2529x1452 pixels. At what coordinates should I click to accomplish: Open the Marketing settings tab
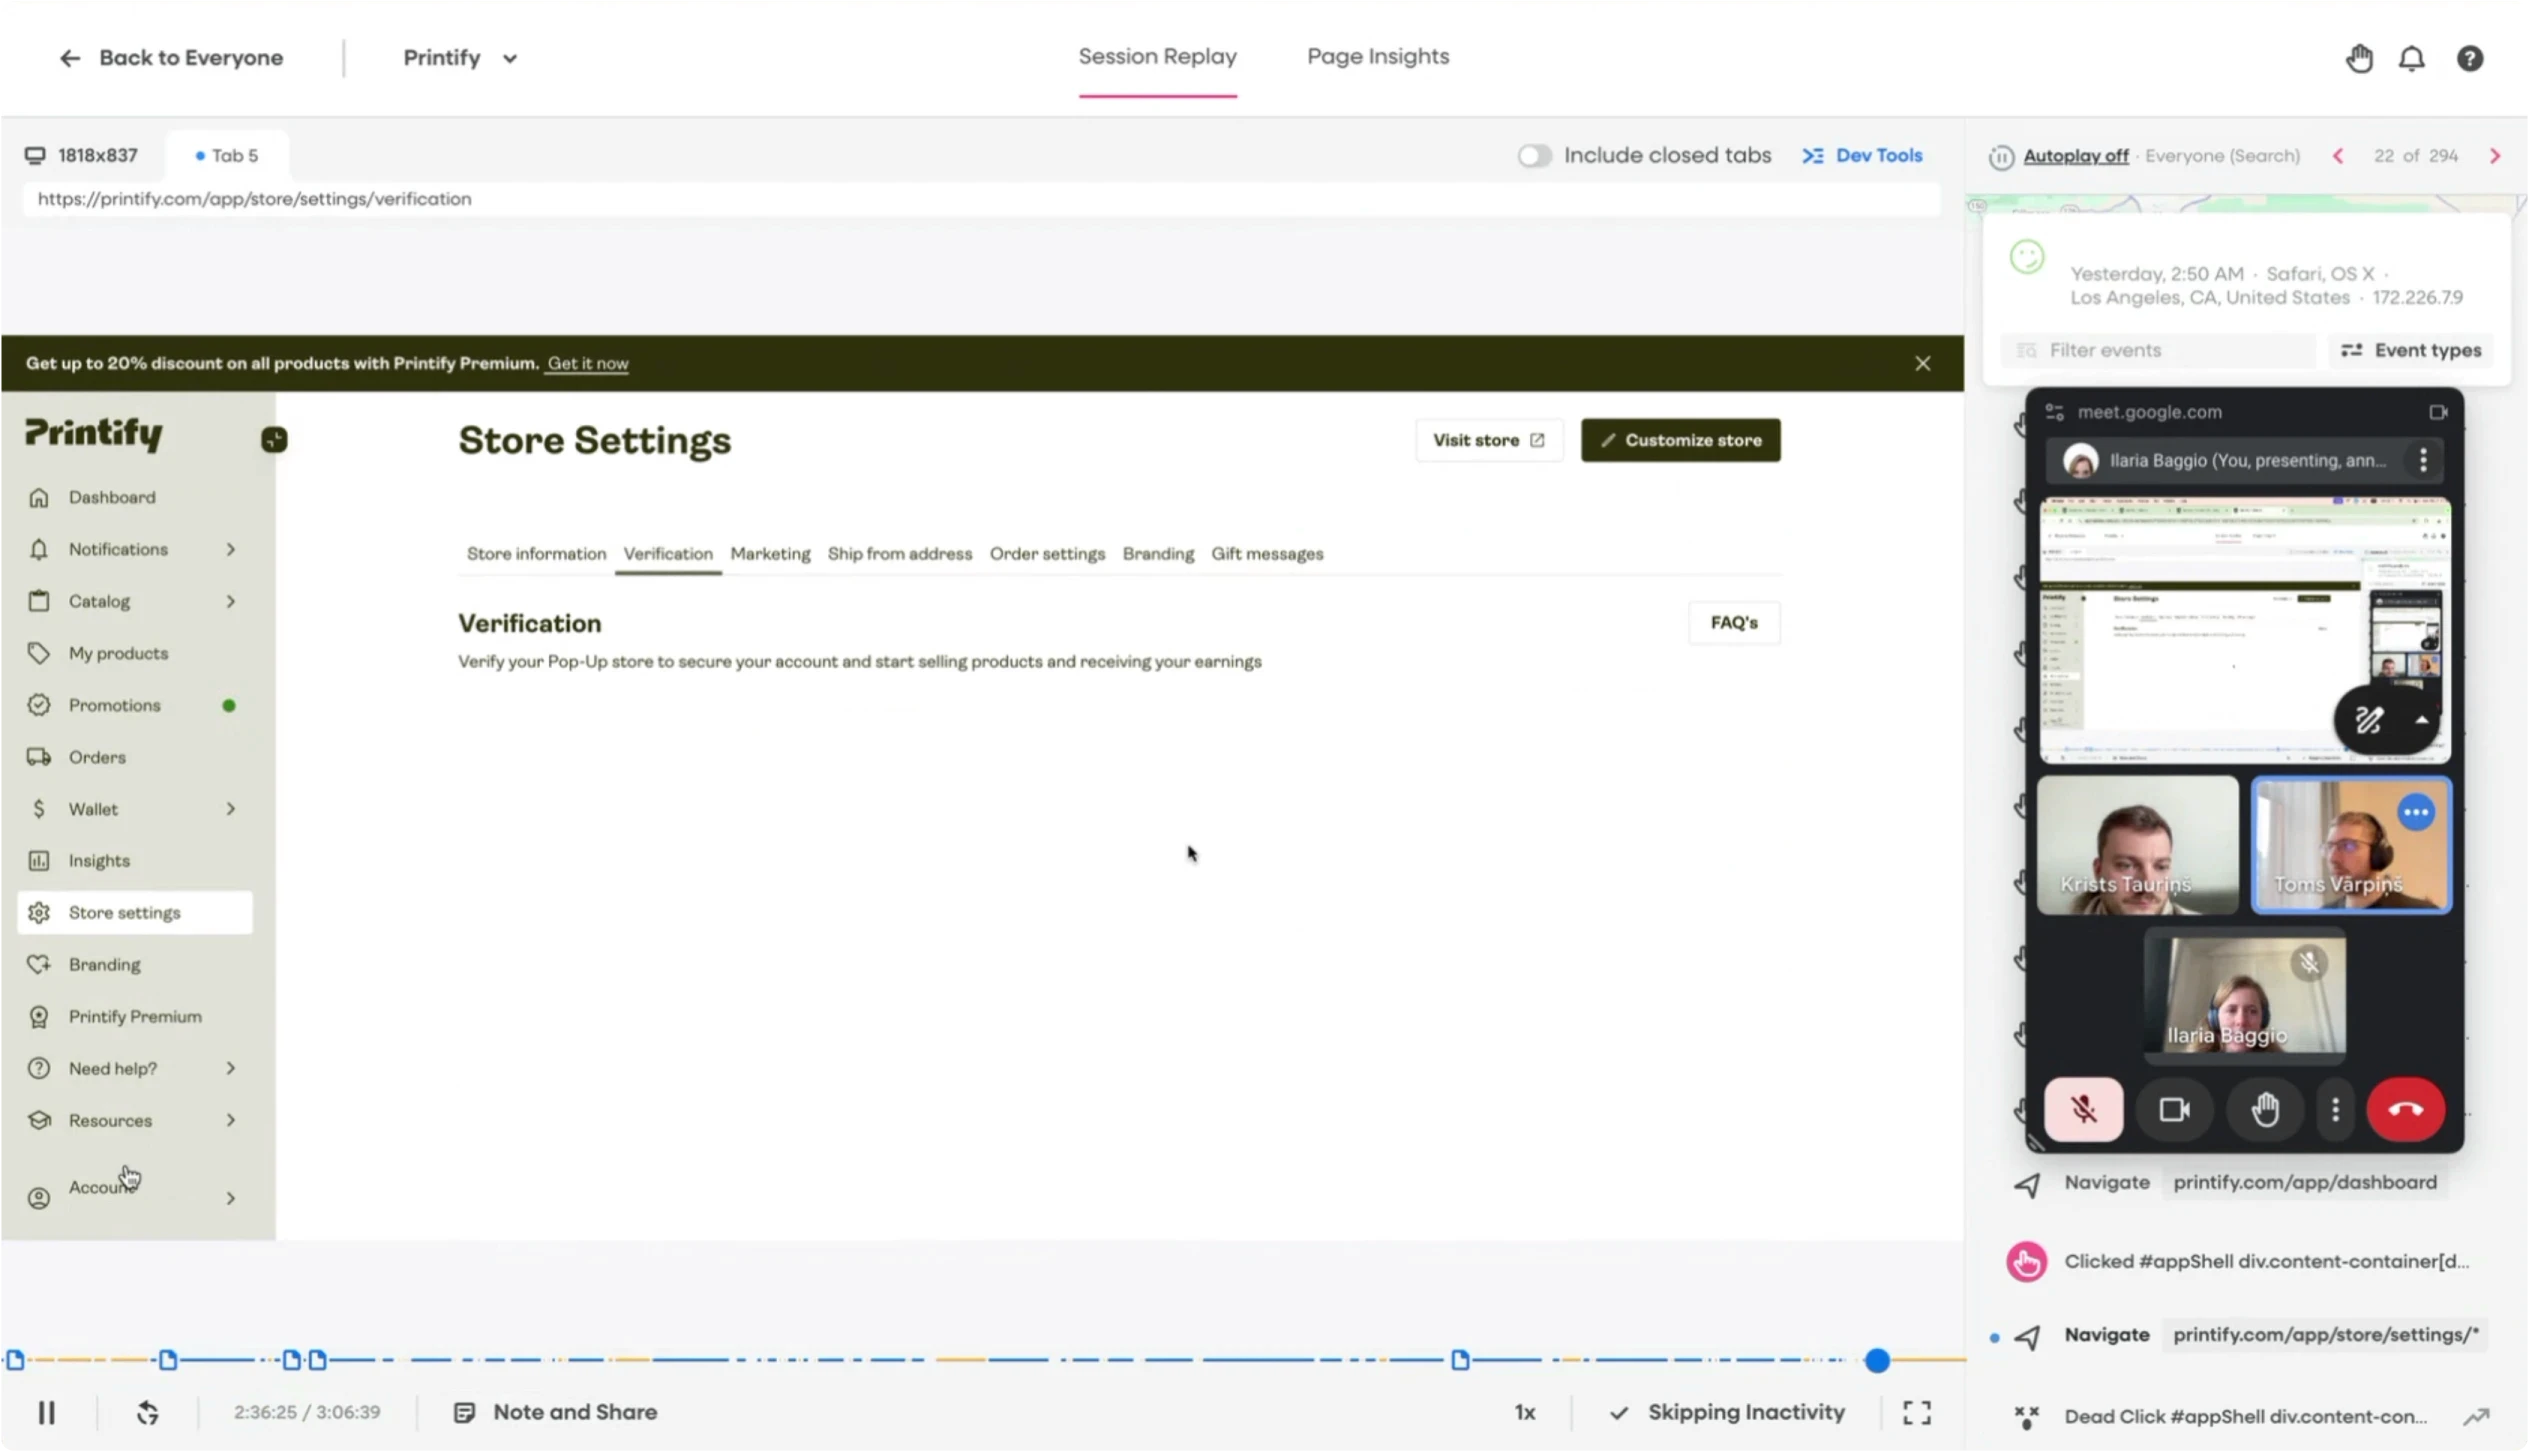click(x=770, y=554)
